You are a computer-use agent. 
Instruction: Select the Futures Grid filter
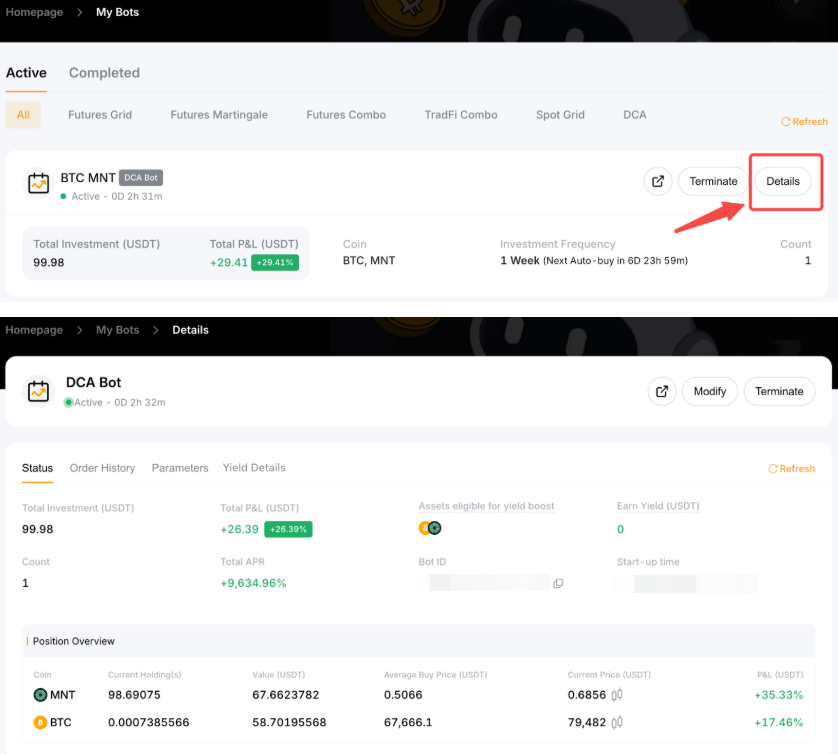pos(100,115)
